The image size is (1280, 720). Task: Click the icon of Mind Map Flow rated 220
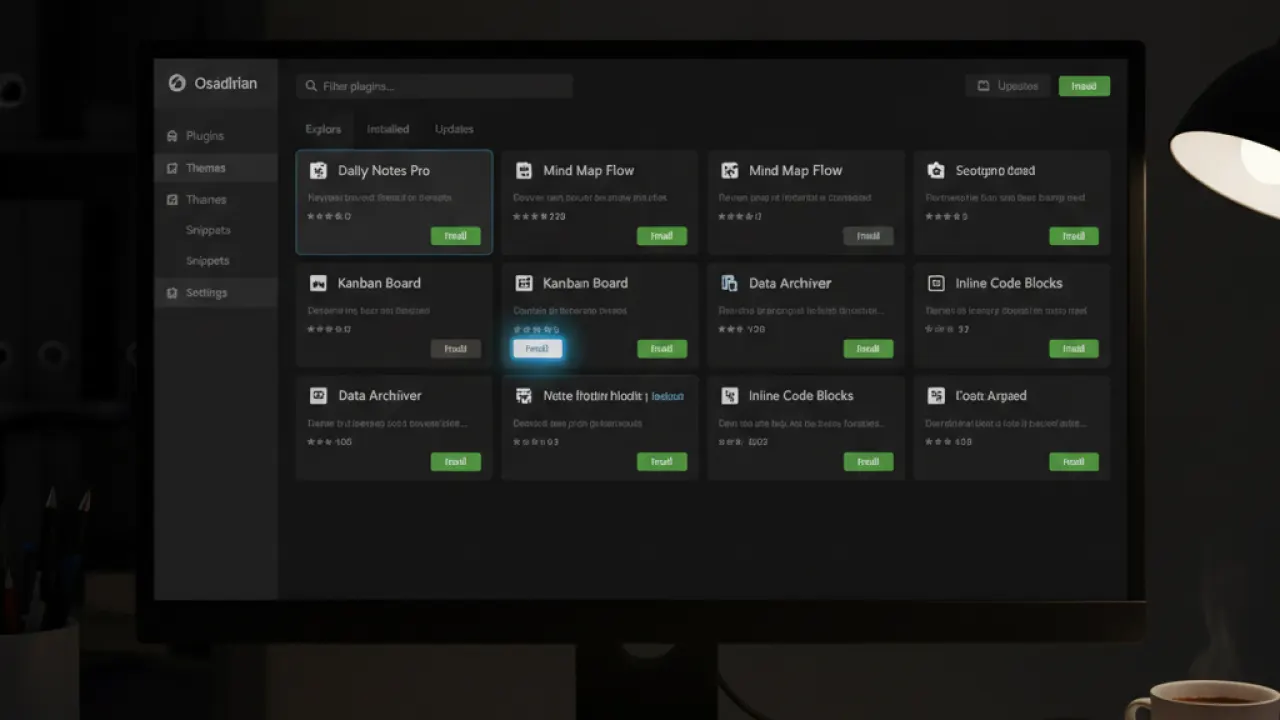pyautogui.click(x=524, y=171)
